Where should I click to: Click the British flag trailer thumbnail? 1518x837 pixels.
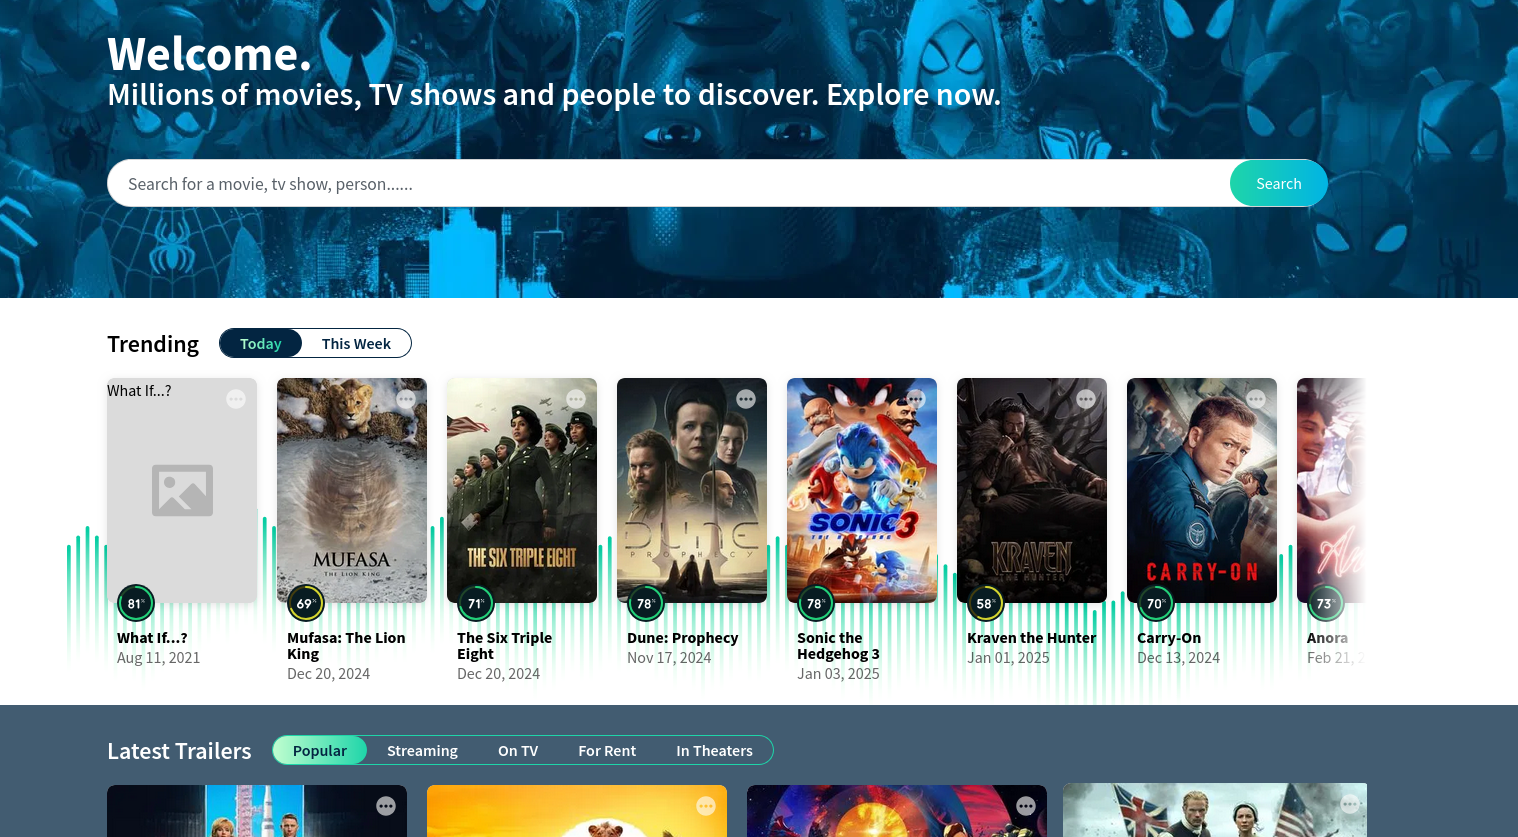[1215, 810]
